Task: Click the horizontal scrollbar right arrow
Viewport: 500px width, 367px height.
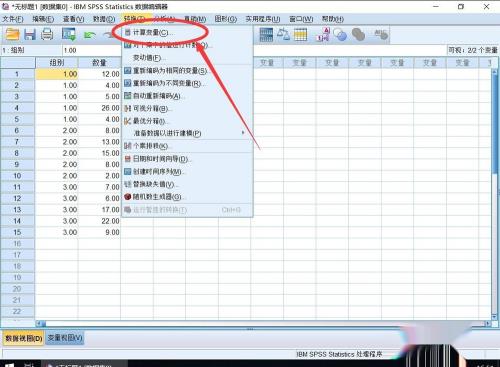Action: click(x=487, y=323)
